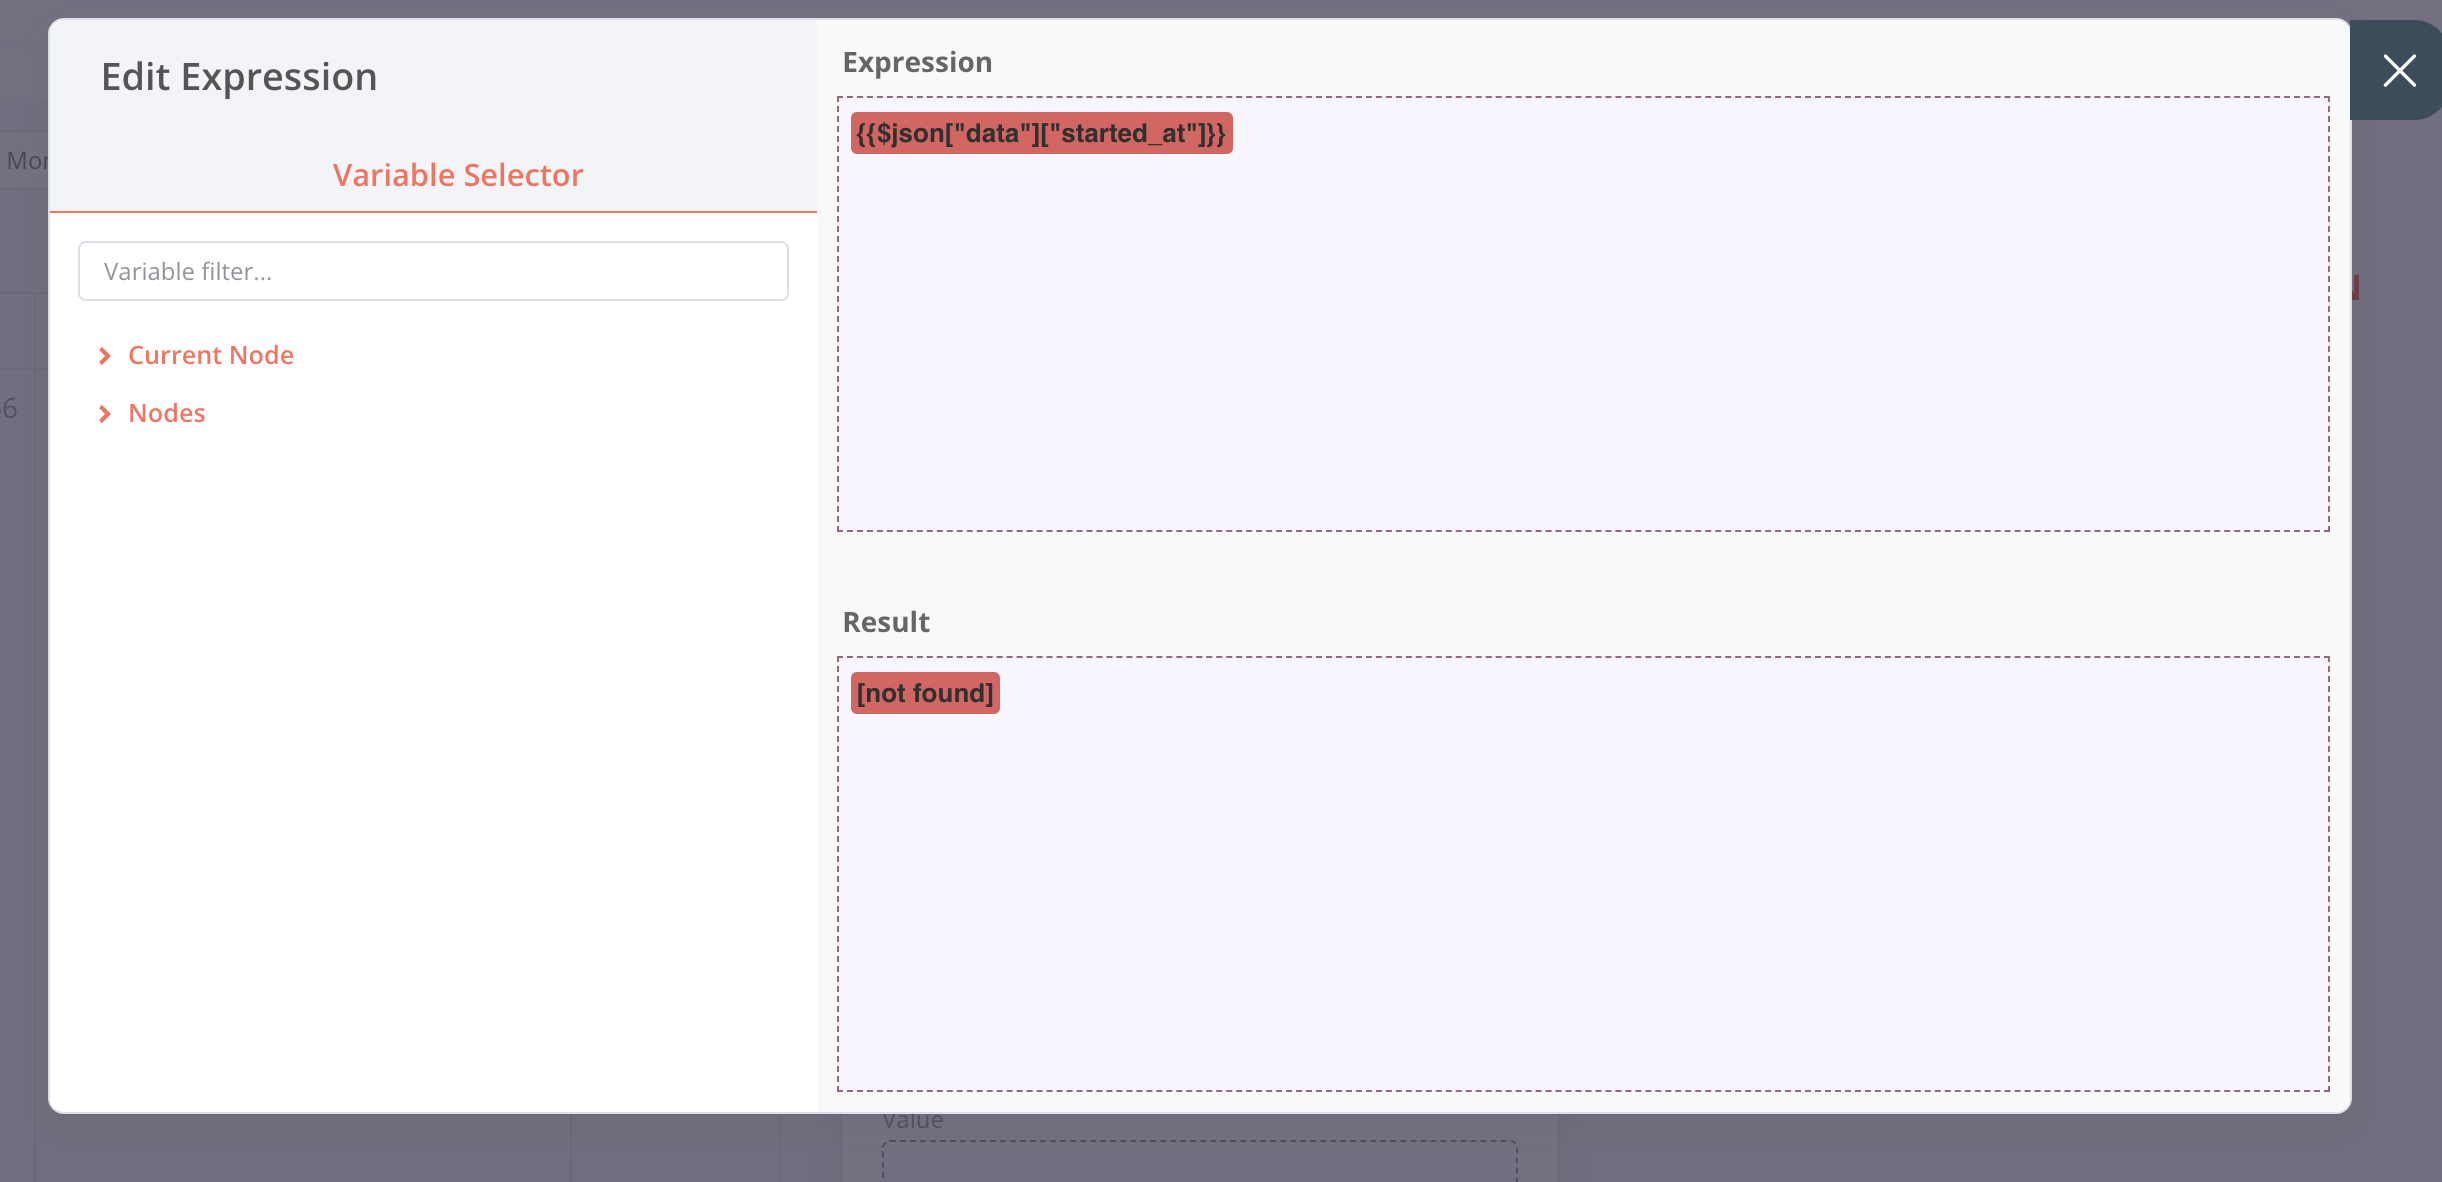Click the Nodes tree label

[166, 413]
